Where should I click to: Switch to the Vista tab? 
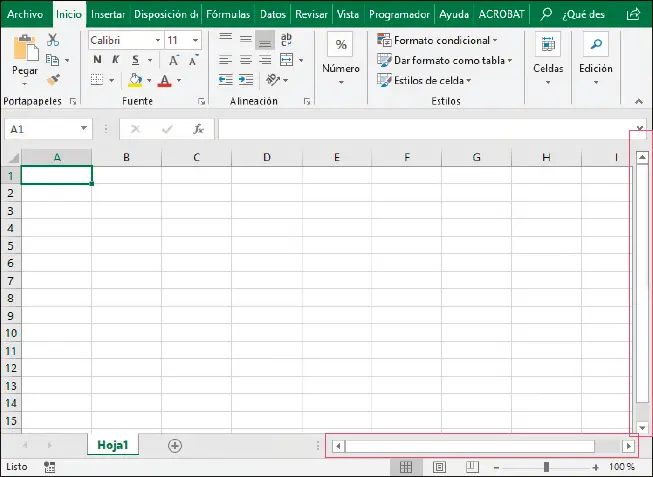[x=348, y=14]
